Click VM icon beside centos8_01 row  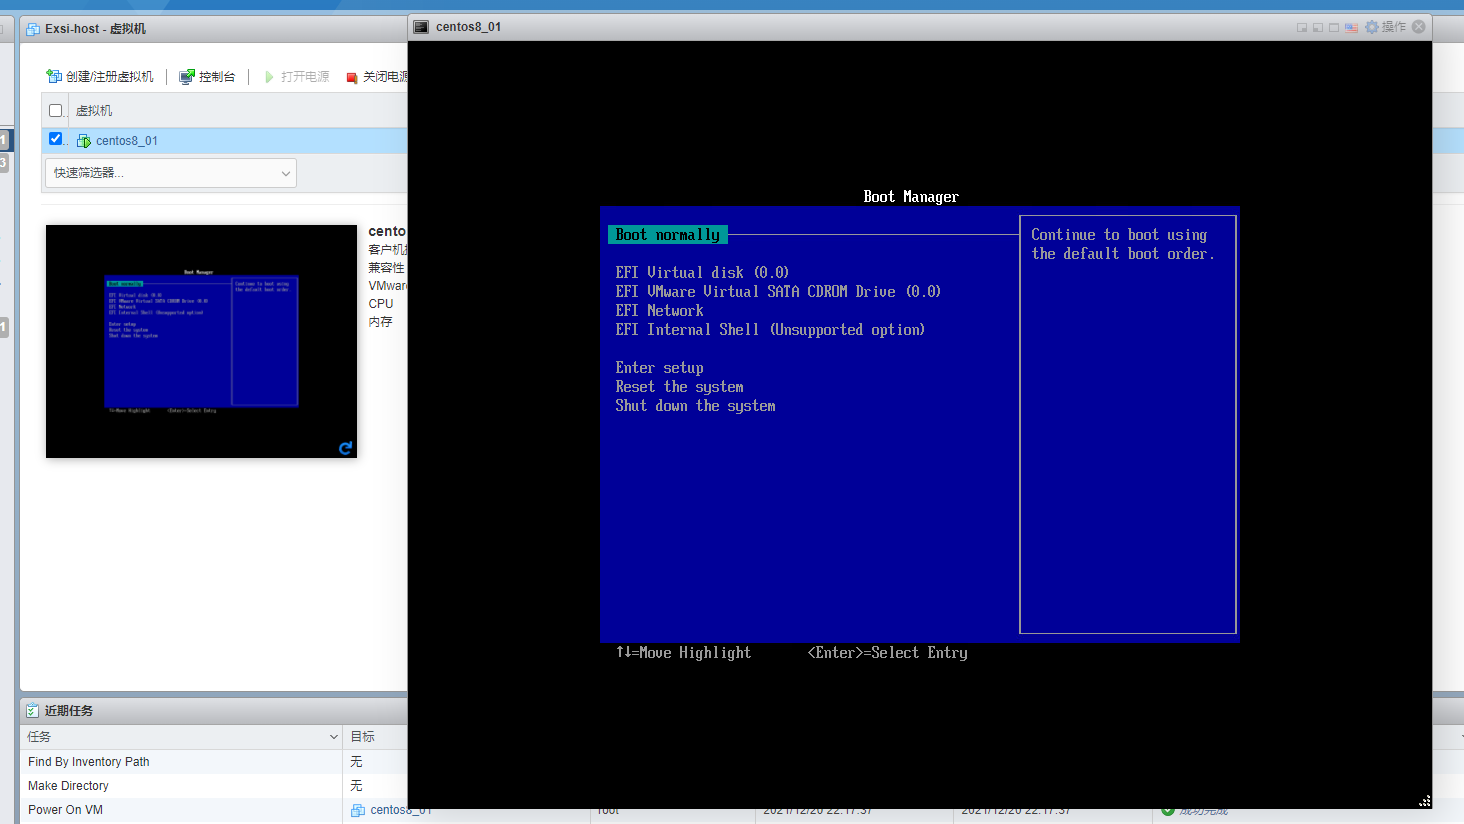[x=84, y=141]
